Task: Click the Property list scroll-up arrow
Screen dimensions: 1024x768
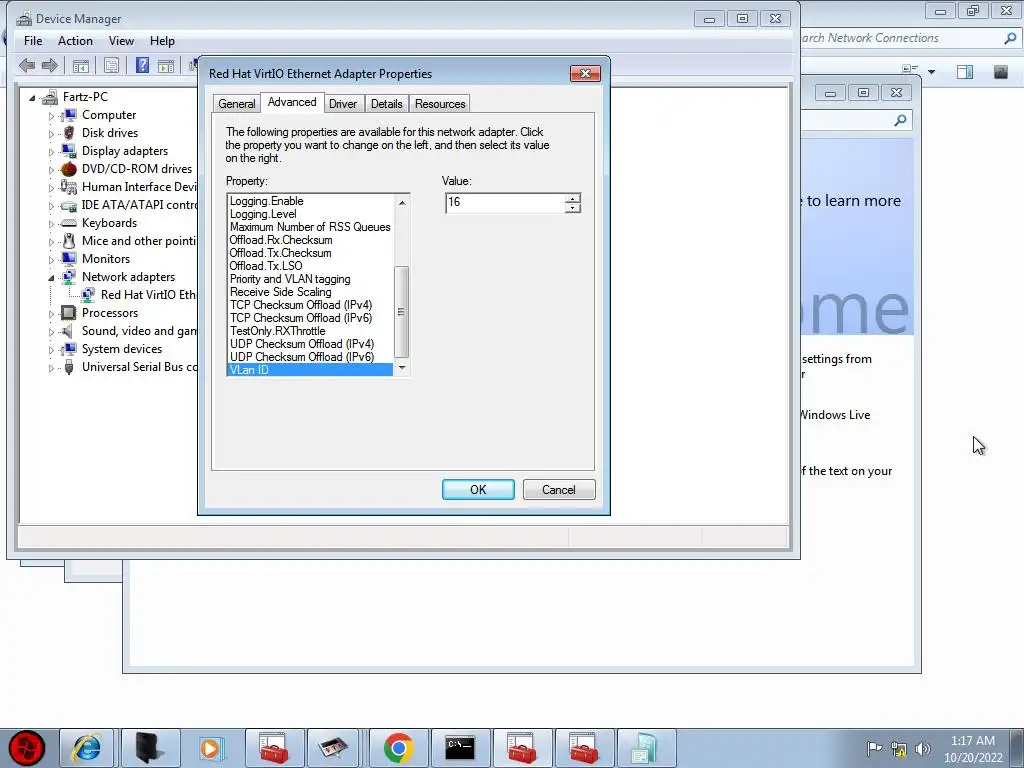Action: pyautogui.click(x=402, y=202)
